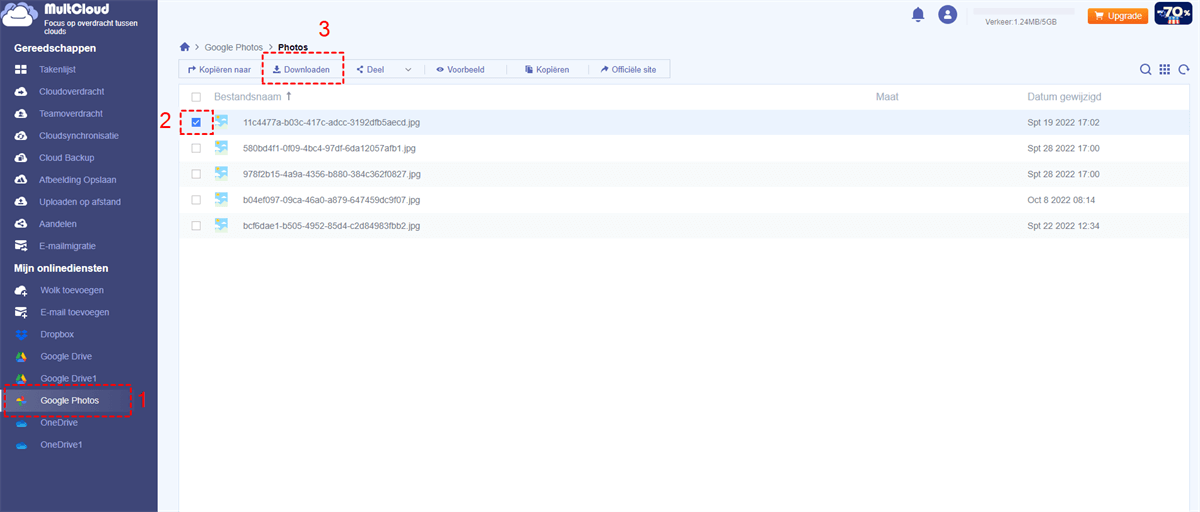Click the Takenlijst grid icon
The height and width of the screenshot is (512, 1200).
pos(20,70)
